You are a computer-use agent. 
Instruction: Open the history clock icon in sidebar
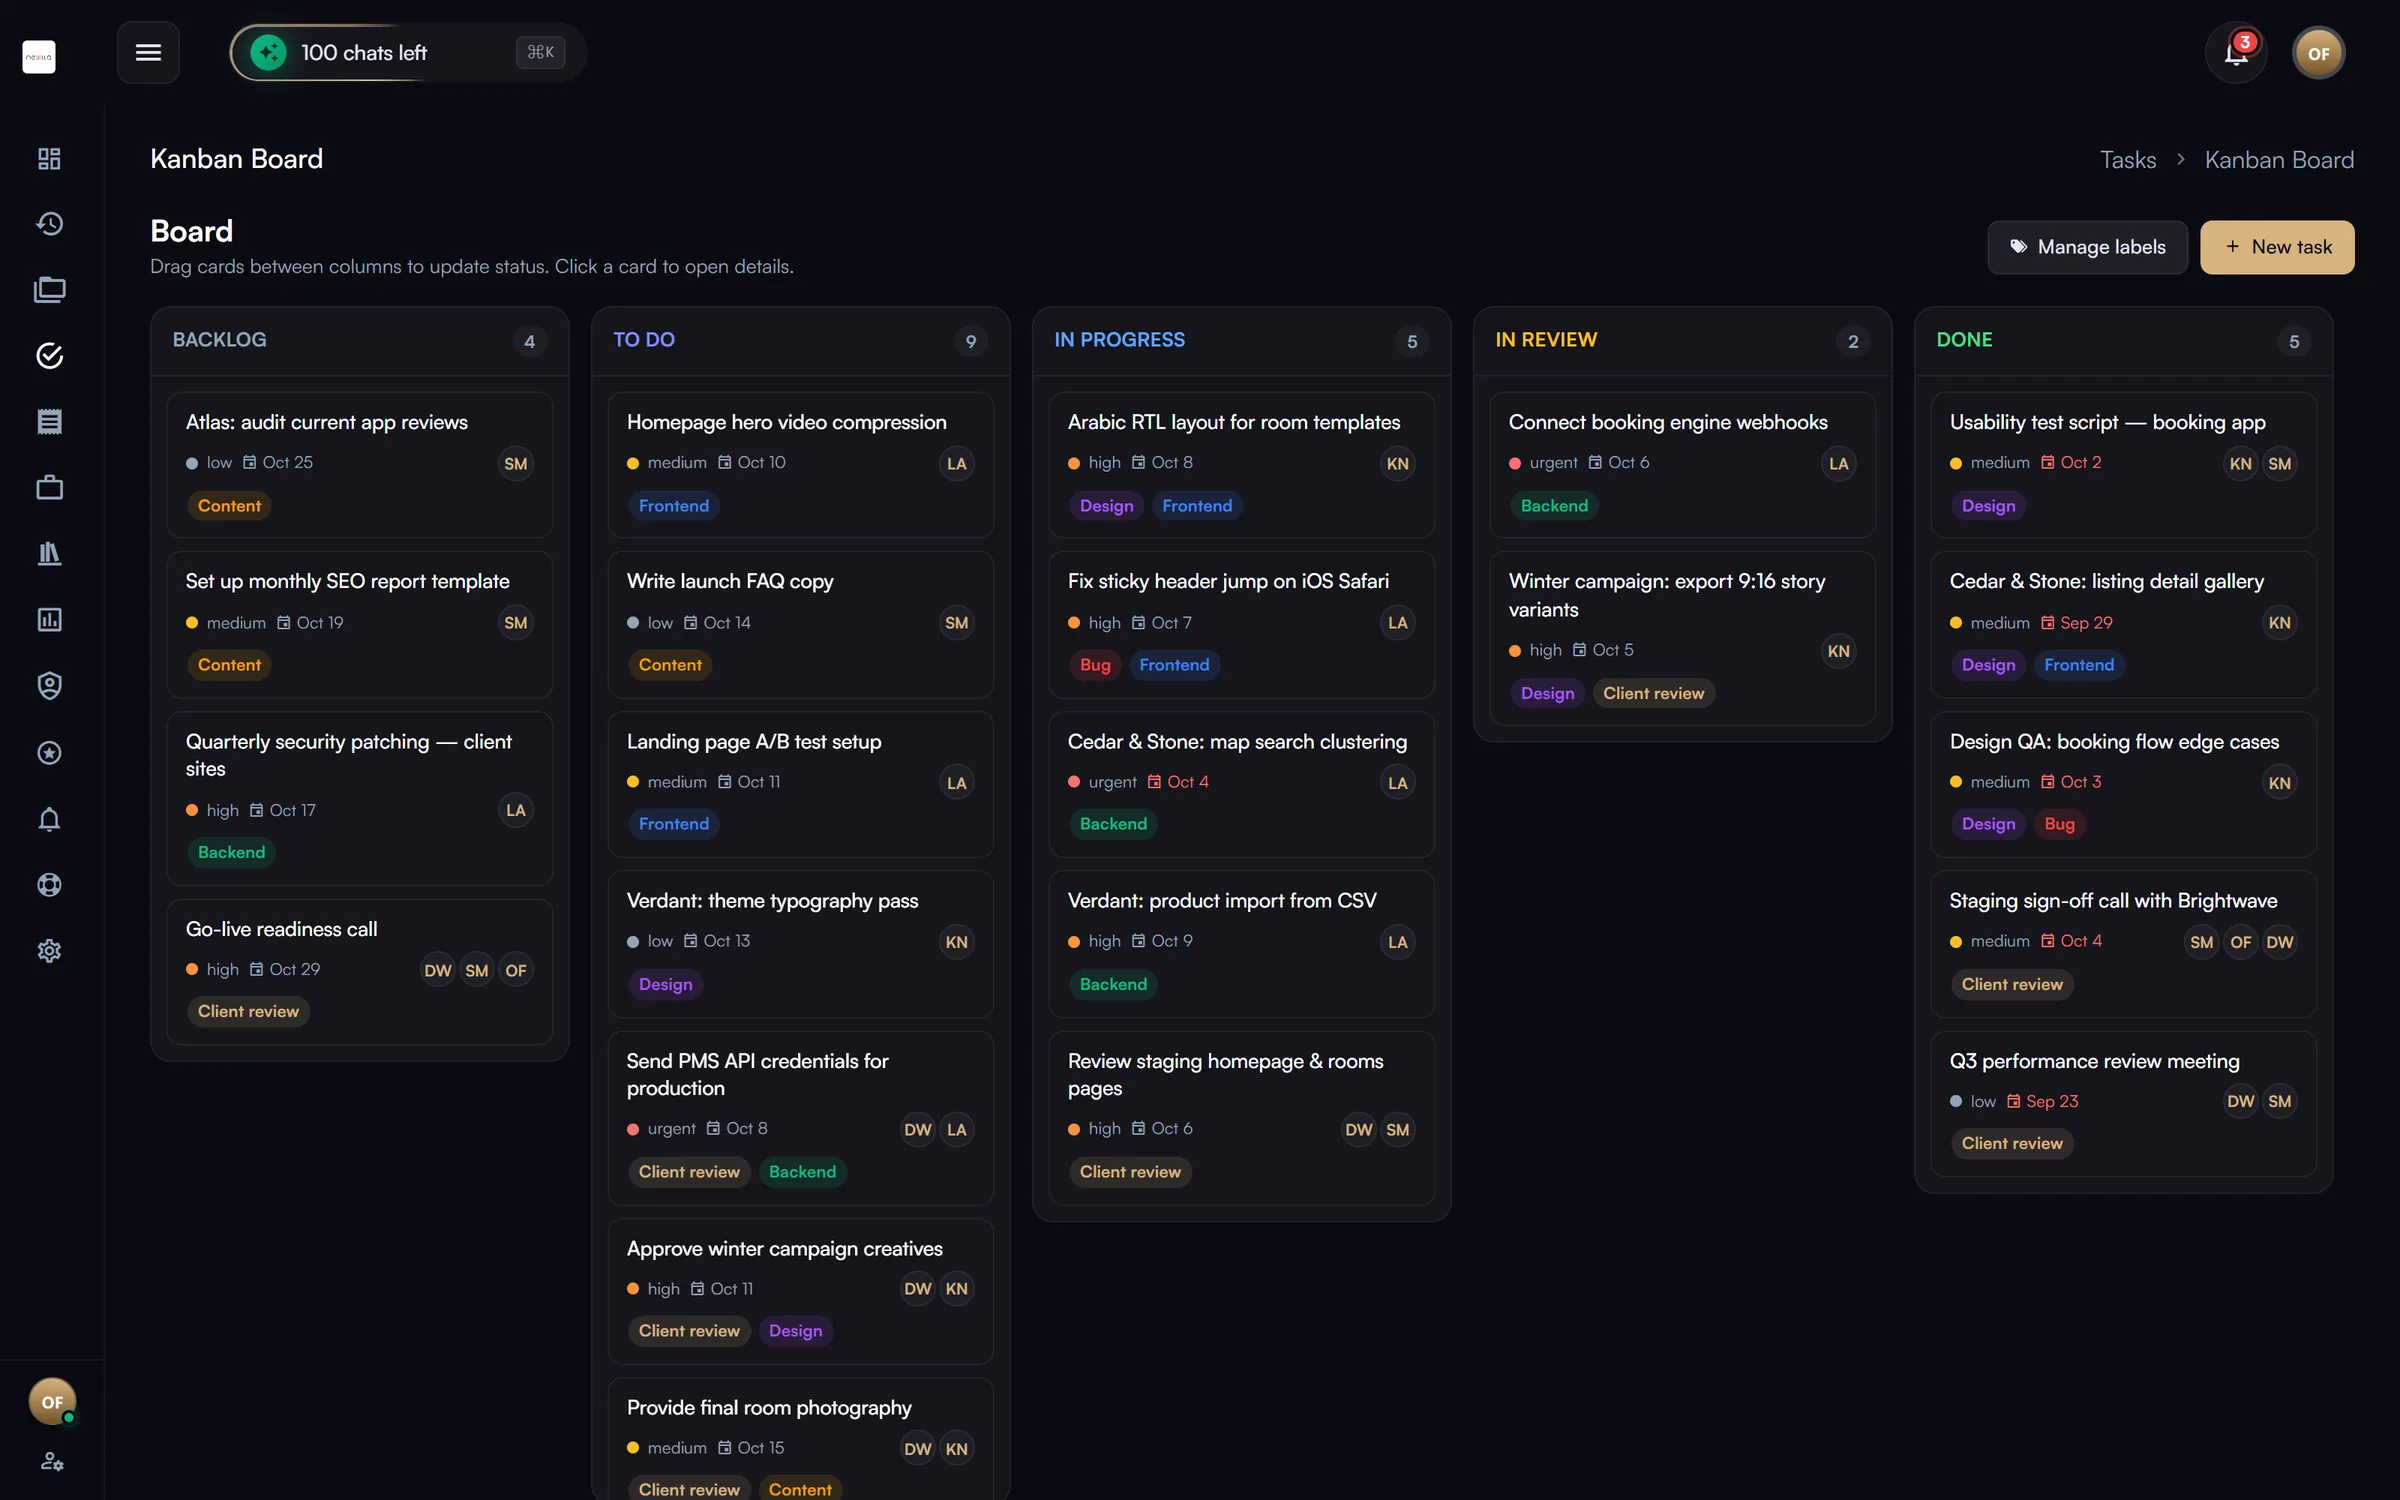[x=49, y=224]
